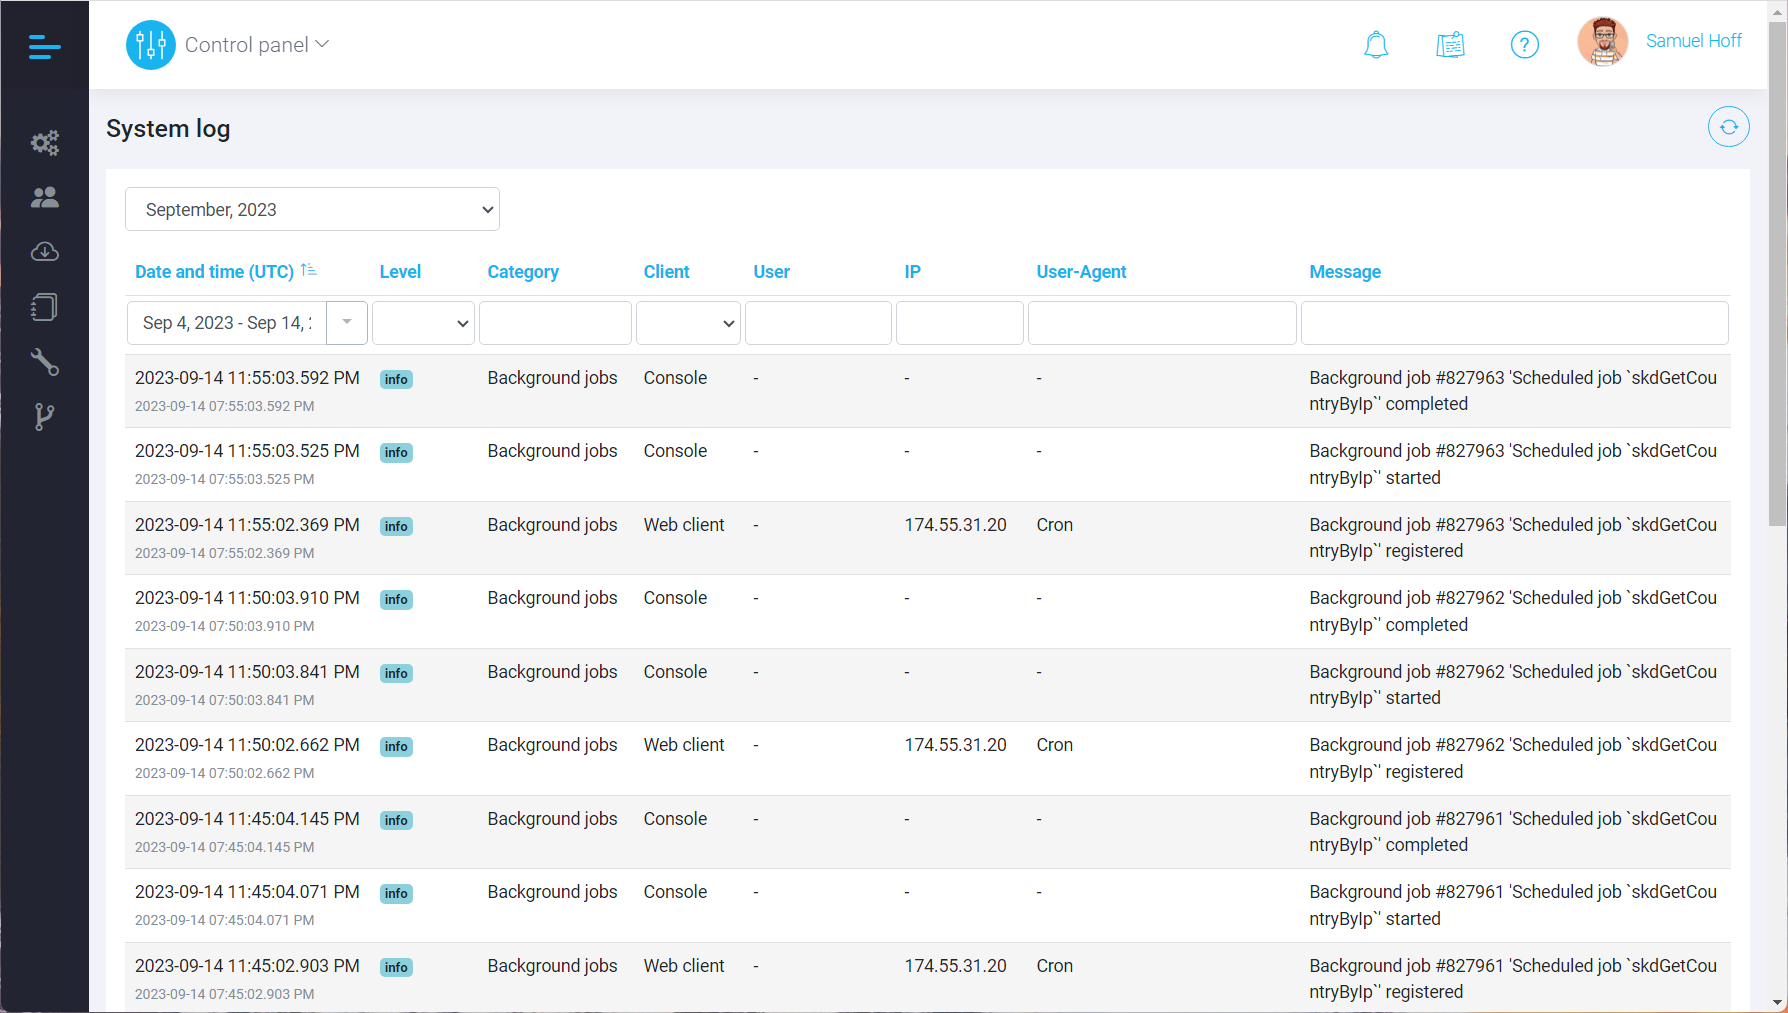Click Samuel Hoff's avatar thumbnail
The image size is (1788, 1013).
pyautogui.click(x=1602, y=41)
